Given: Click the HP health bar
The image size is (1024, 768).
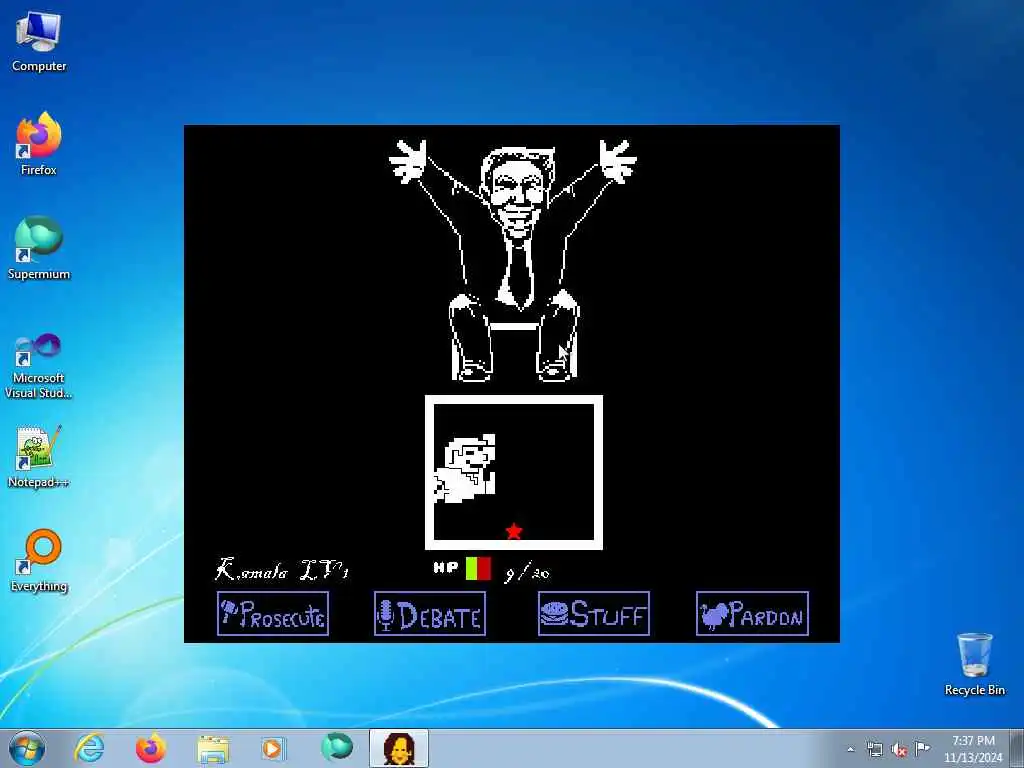Looking at the screenshot, I should coord(478,569).
